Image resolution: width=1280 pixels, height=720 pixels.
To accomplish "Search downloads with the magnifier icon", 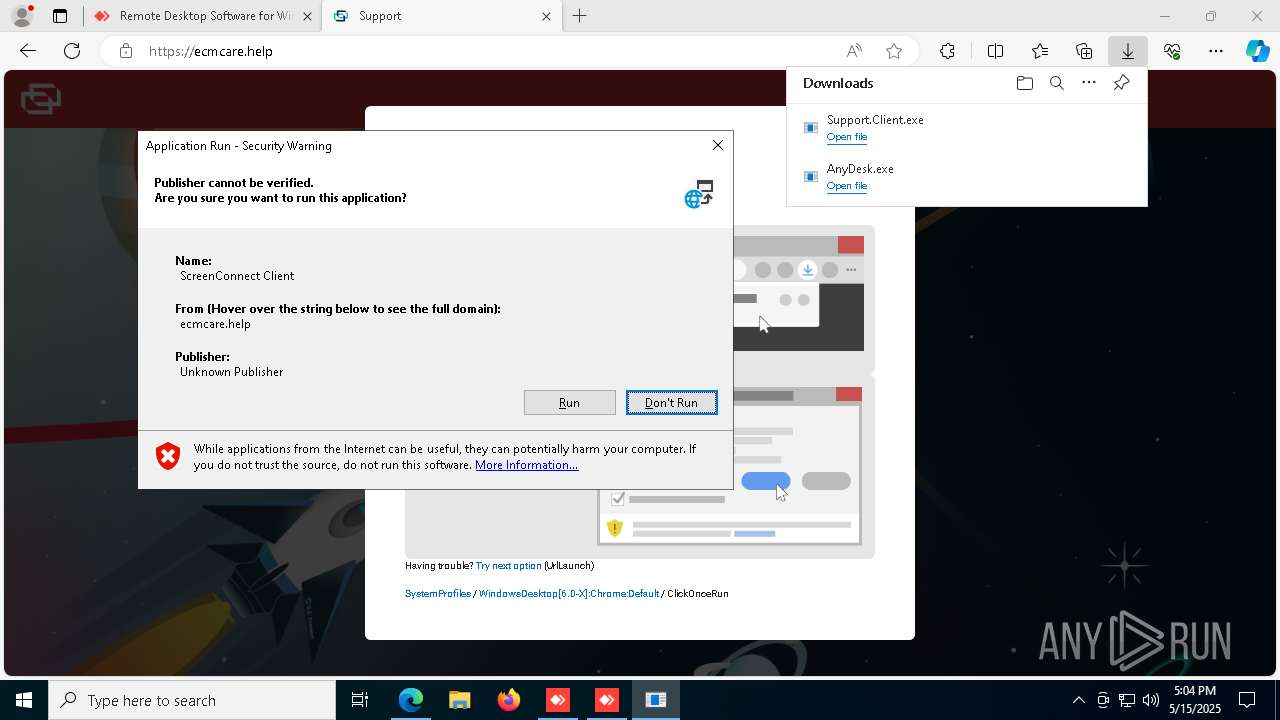I will [1056, 83].
